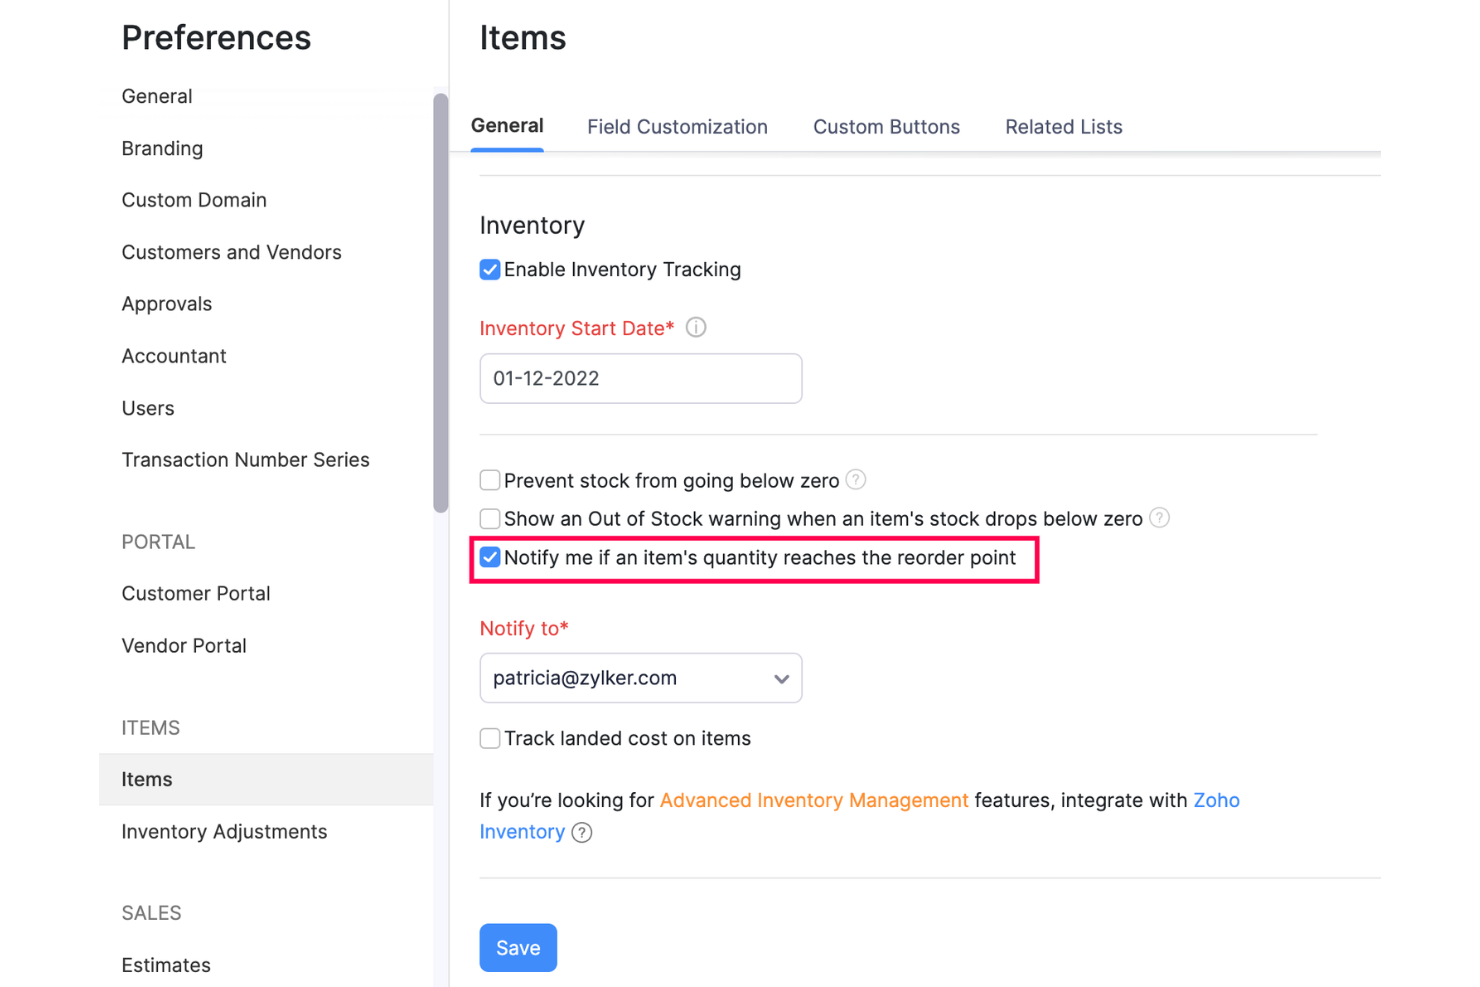
Task: Check Show an Out of Stock warning option
Action: click(x=489, y=518)
